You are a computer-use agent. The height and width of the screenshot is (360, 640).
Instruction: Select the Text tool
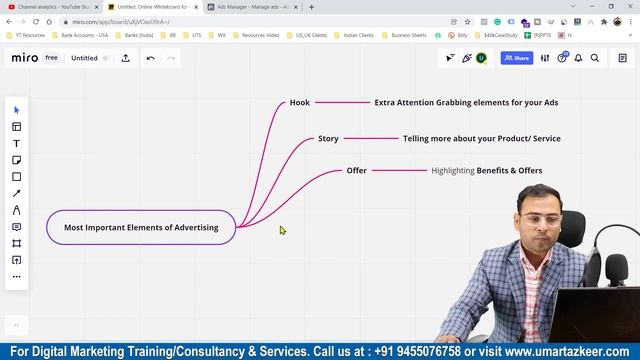pyautogui.click(x=16, y=144)
